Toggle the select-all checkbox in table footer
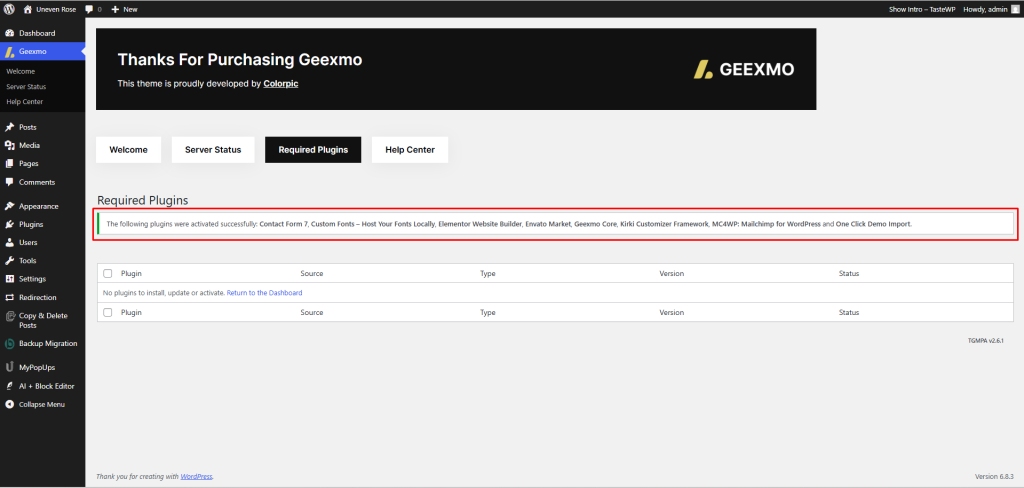Image resolution: width=1024 pixels, height=488 pixels. (x=108, y=312)
